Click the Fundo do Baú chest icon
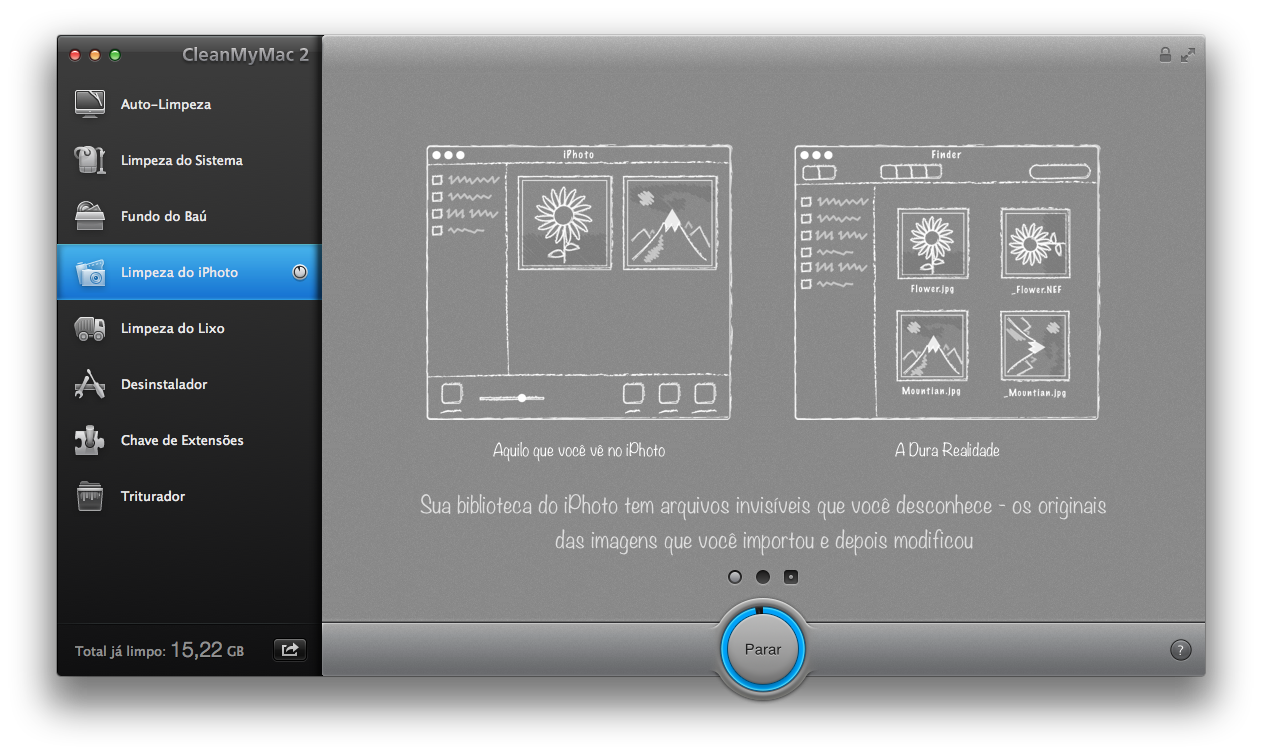The height and width of the screenshot is (755, 1262). click(x=90, y=216)
